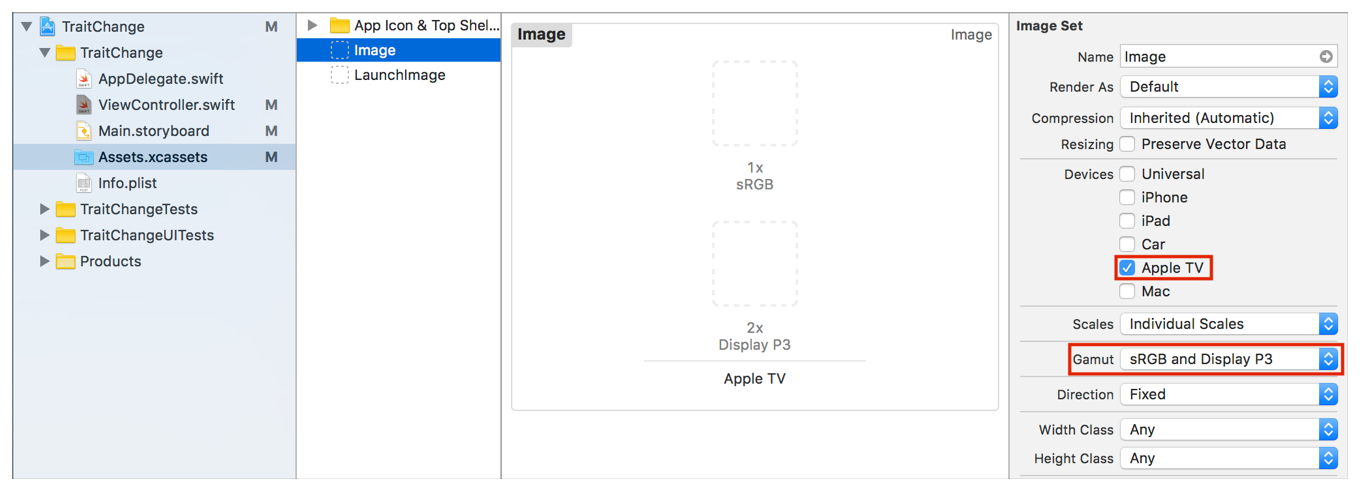Screen dimensions: 1360x491
Task: Click the 1x sRGB image well
Action: click(755, 104)
